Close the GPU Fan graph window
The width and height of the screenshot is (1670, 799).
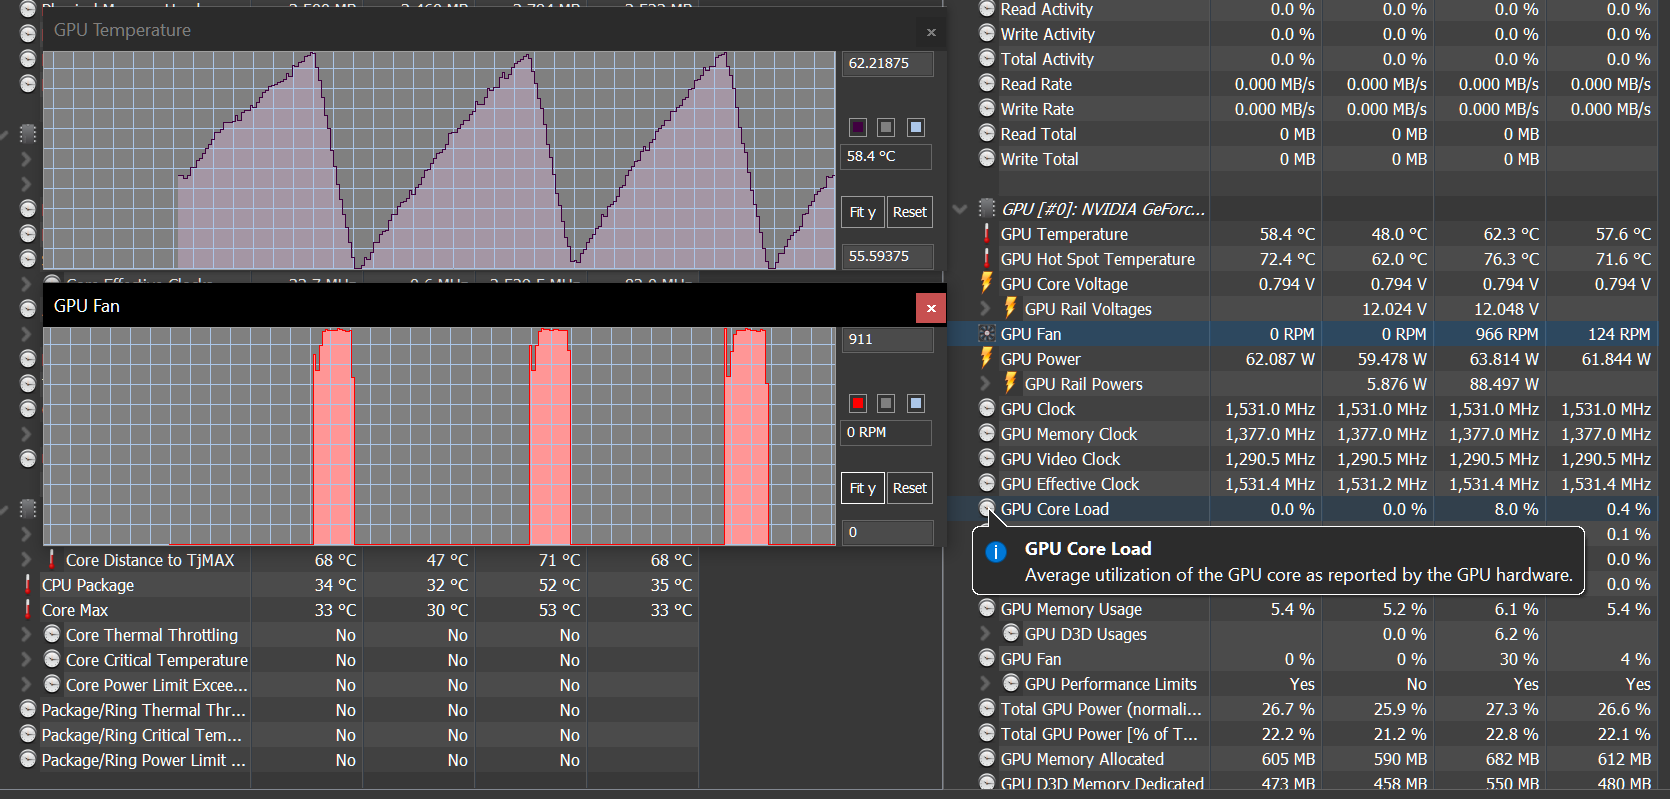[931, 308]
